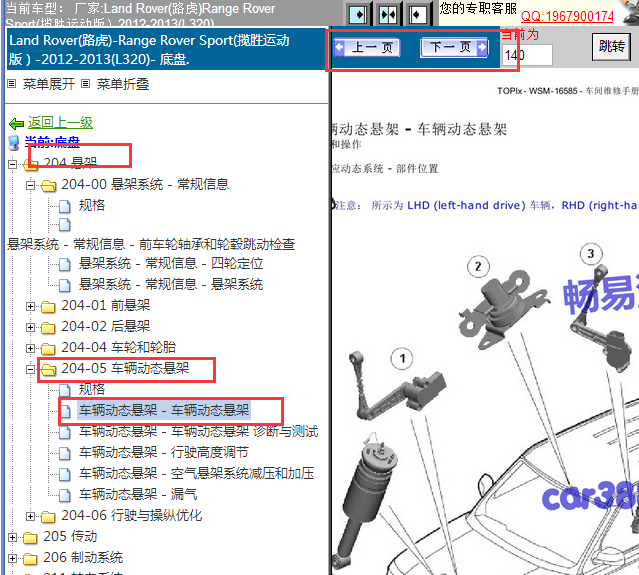The width and height of the screenshot is (639, 575).
Task: Click document icon beside 漏气
Action: (64, 495)
